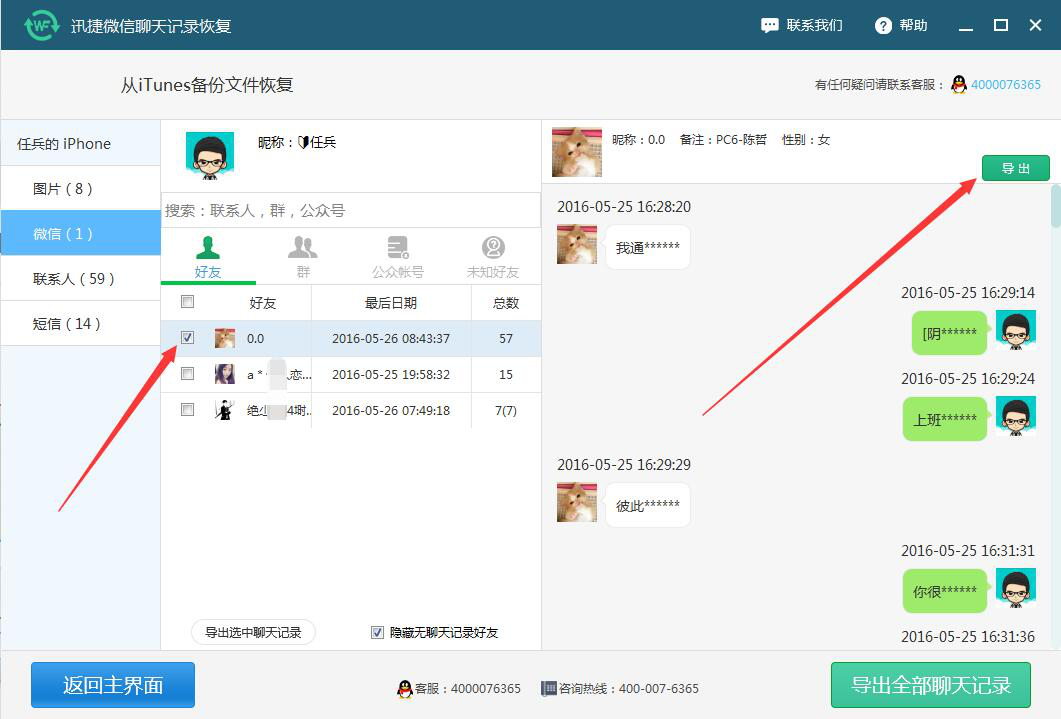
Task: Switch to the 公众帐号 tab
Action: [397, 258]
